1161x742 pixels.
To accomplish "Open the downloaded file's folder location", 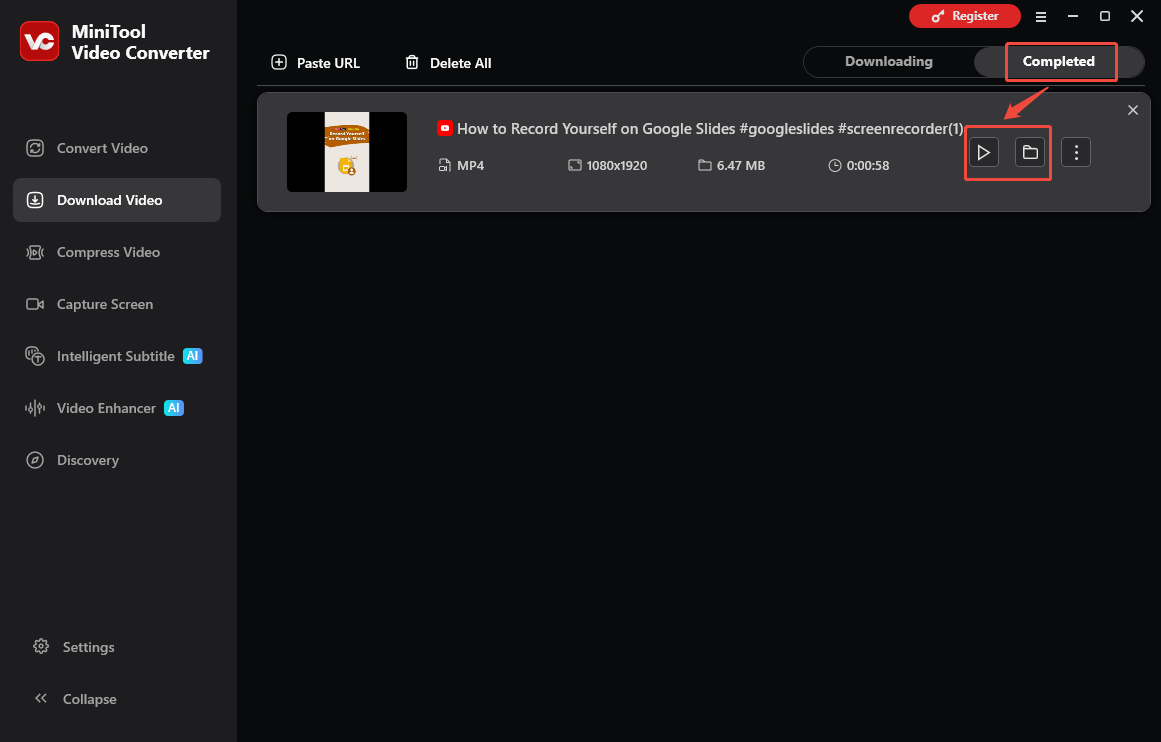I will (x=1029, y=152).
